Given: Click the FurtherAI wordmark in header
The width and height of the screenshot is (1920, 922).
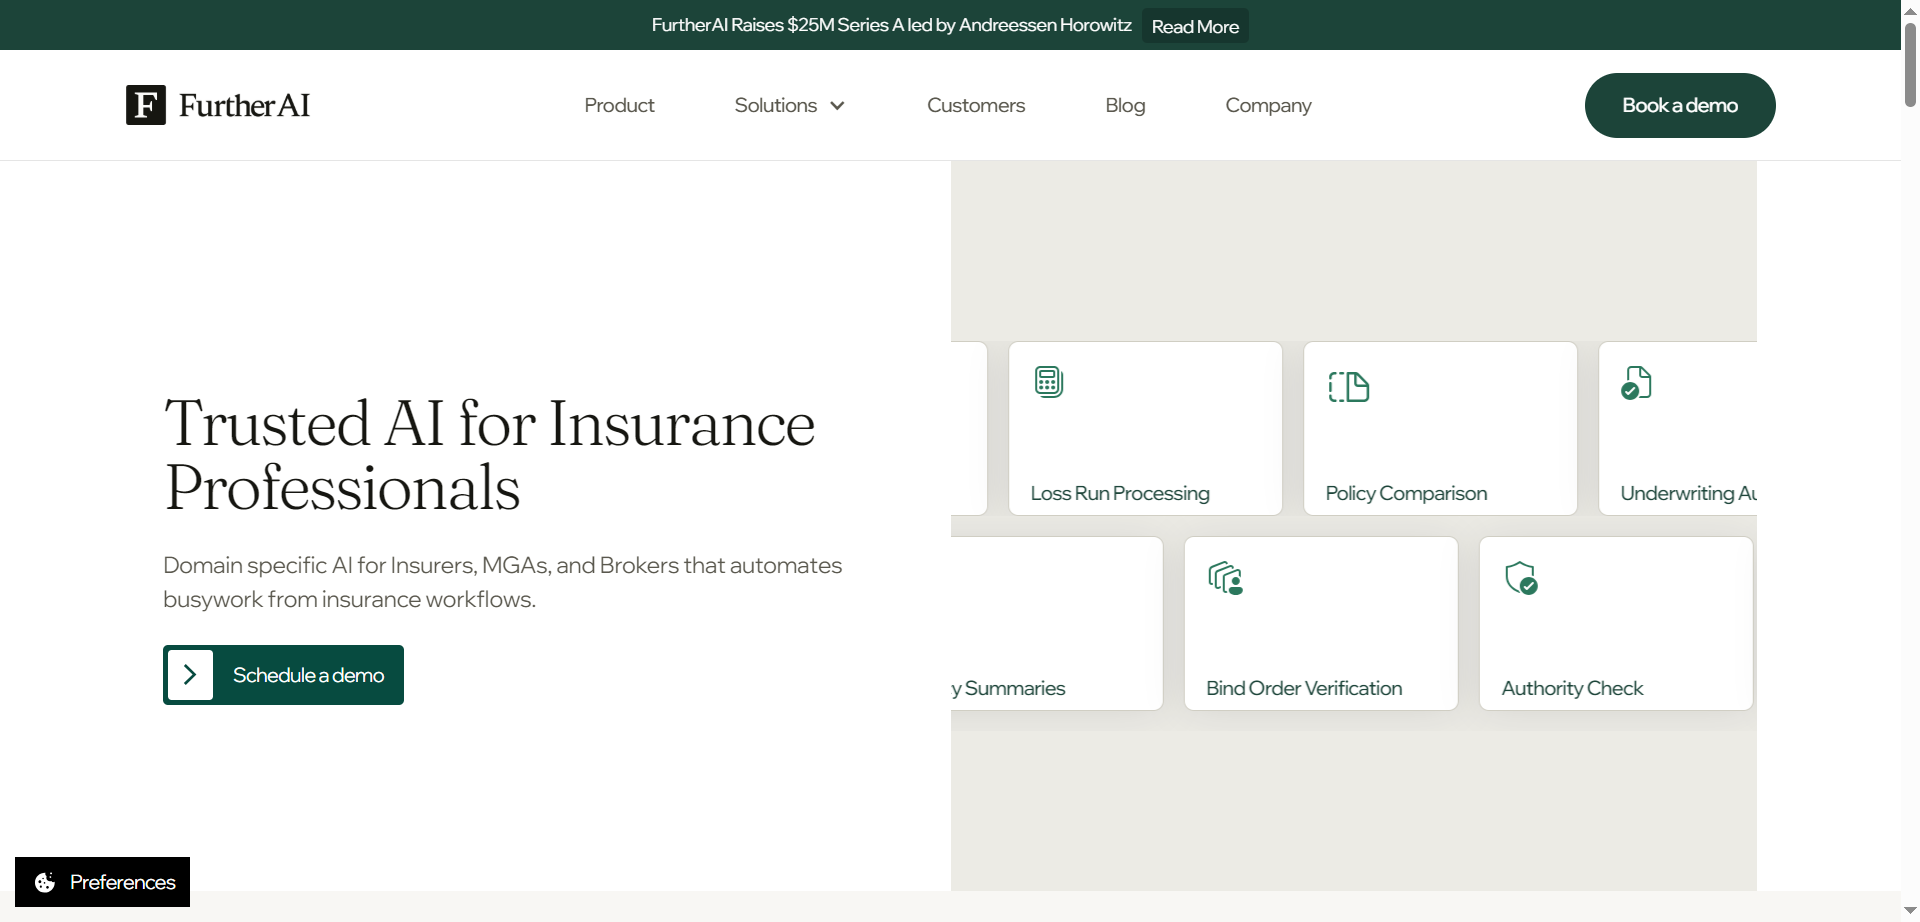Looking at the screenshot, I should 244,105.
